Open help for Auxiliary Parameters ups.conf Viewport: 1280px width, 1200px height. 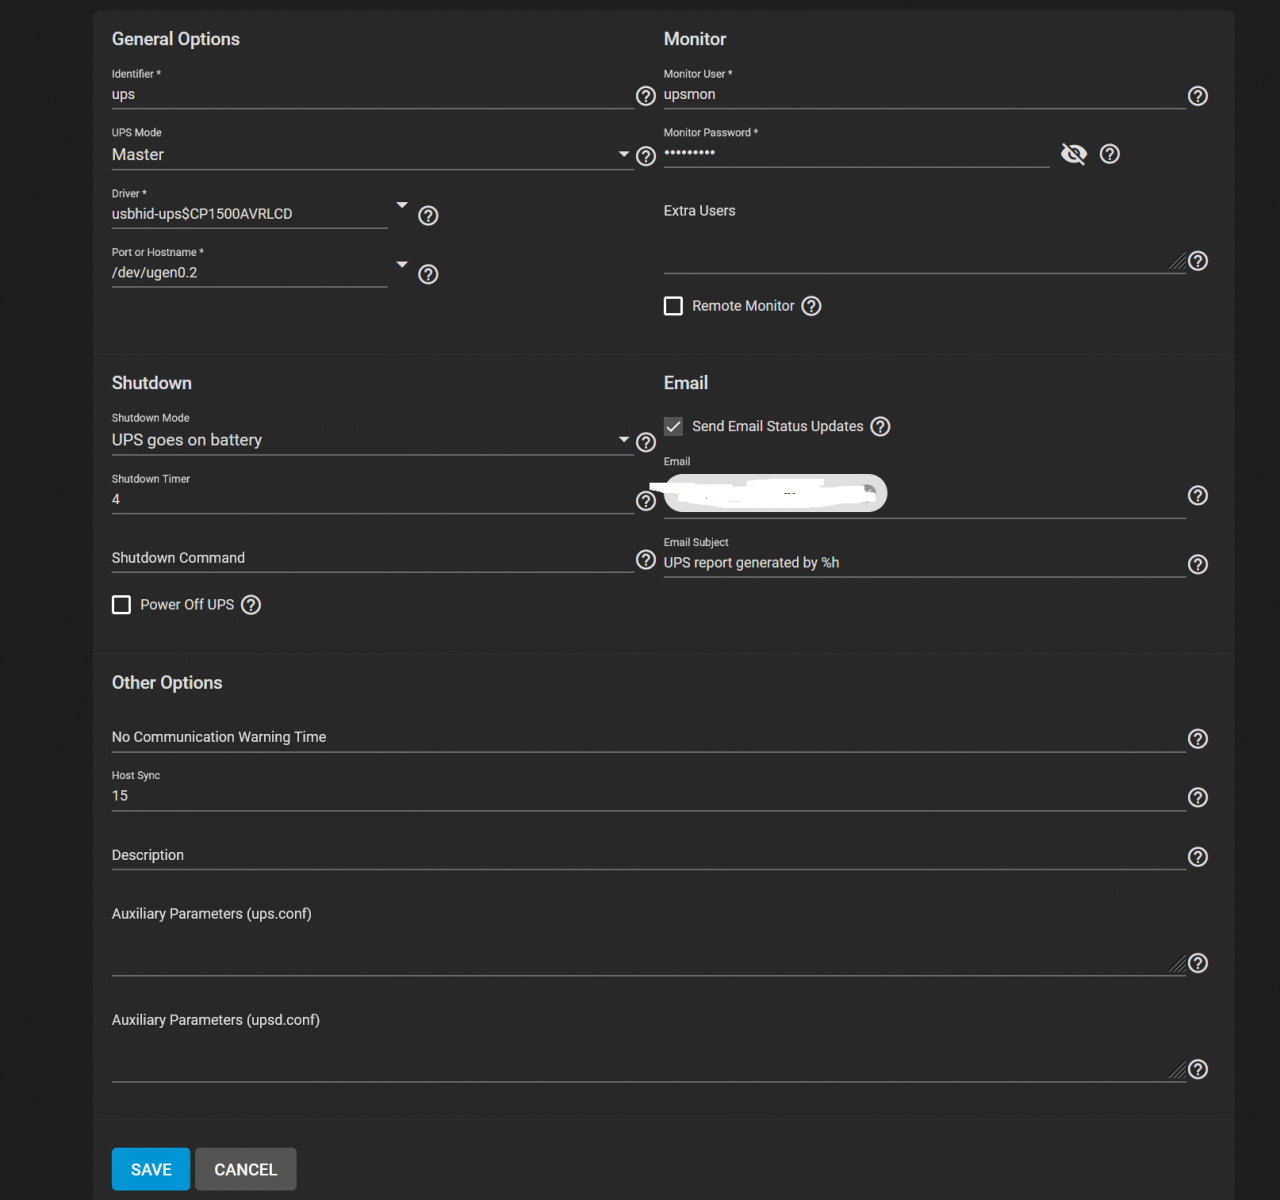click(1198, 963)
